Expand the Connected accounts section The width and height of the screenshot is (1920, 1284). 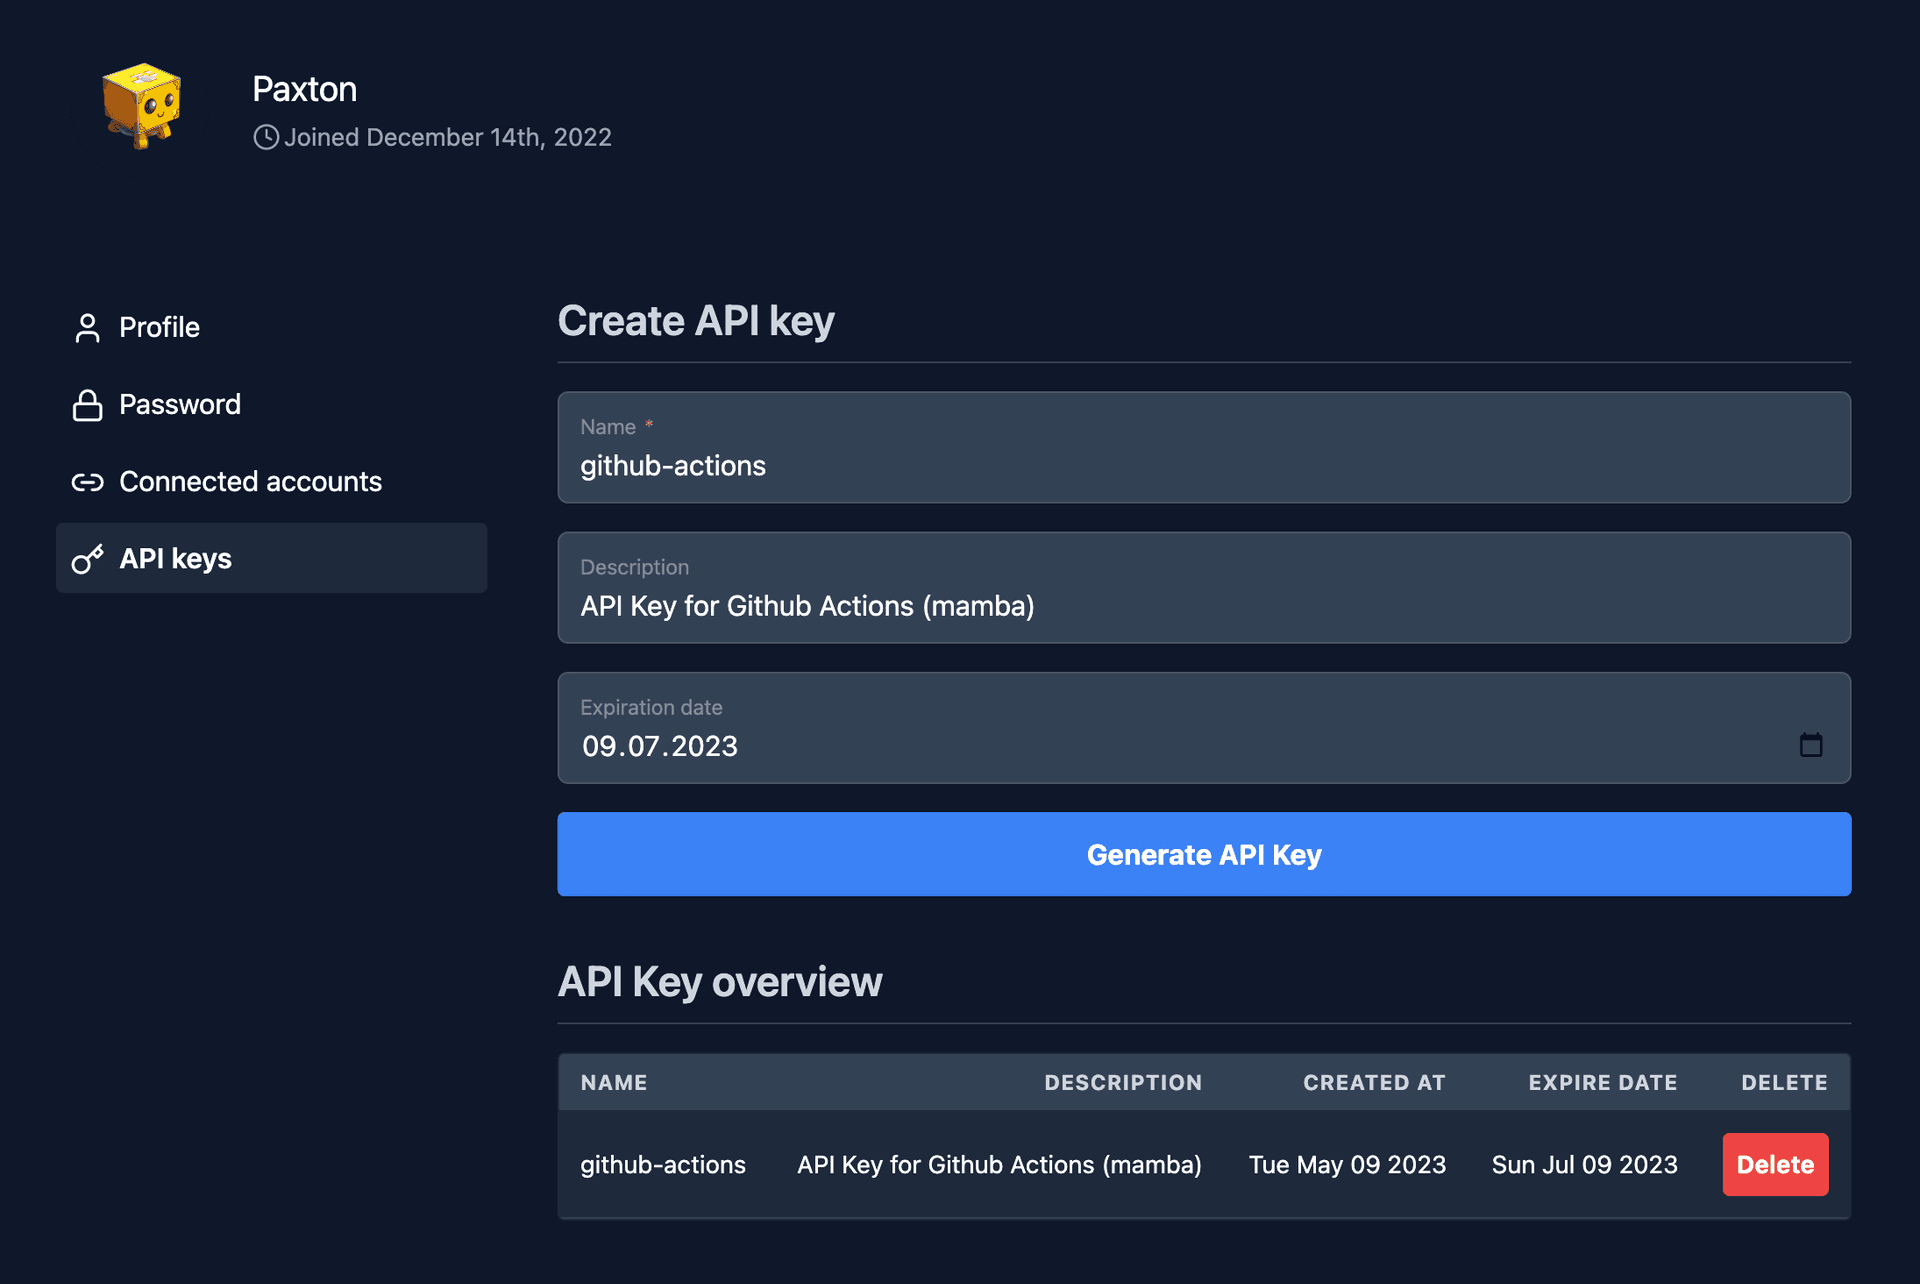251,480
